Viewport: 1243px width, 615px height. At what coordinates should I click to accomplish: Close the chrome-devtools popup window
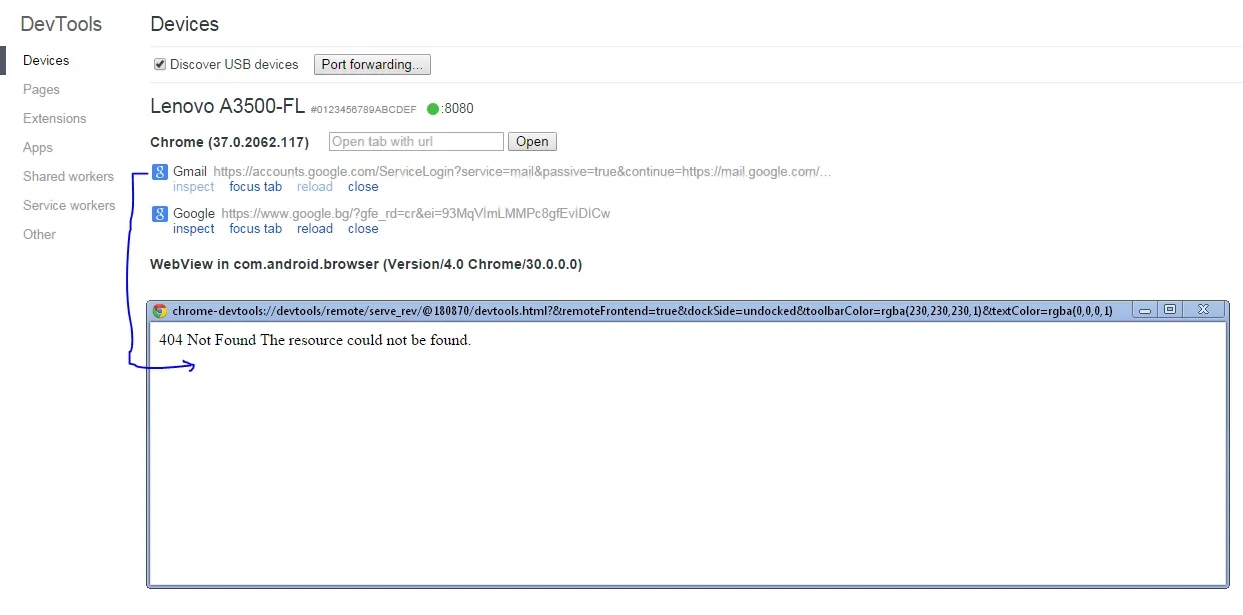tap(1204, 310)
